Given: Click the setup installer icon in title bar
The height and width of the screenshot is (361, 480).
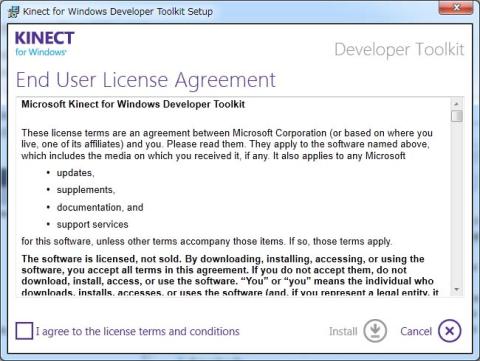Looking at the screenshot, I should [x=14, y=12].
